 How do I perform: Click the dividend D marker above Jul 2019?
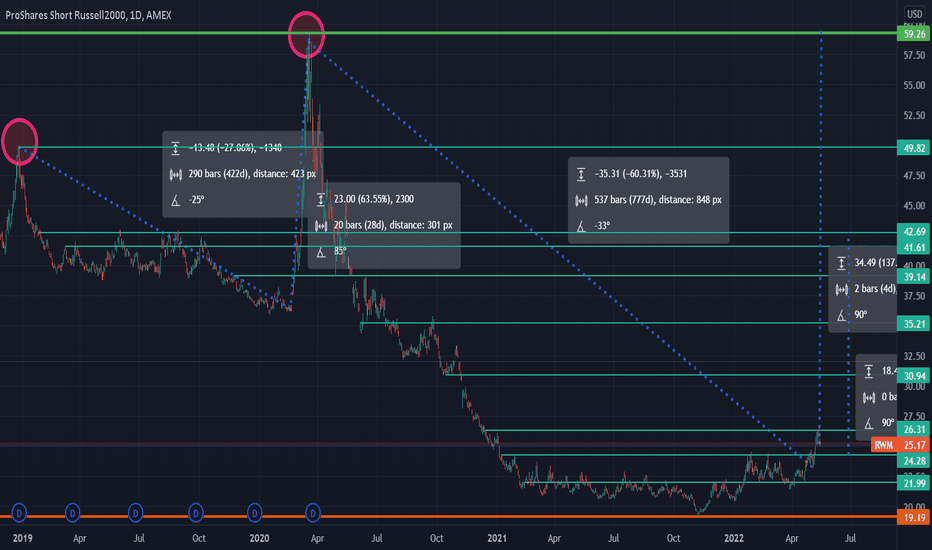(136, 513)
